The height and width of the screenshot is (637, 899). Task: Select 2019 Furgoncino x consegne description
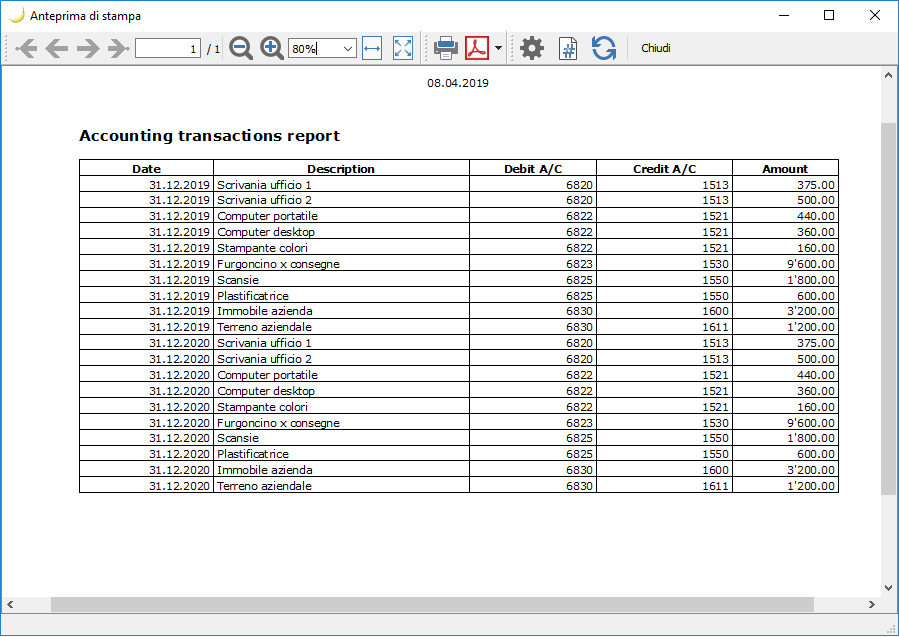341,264
